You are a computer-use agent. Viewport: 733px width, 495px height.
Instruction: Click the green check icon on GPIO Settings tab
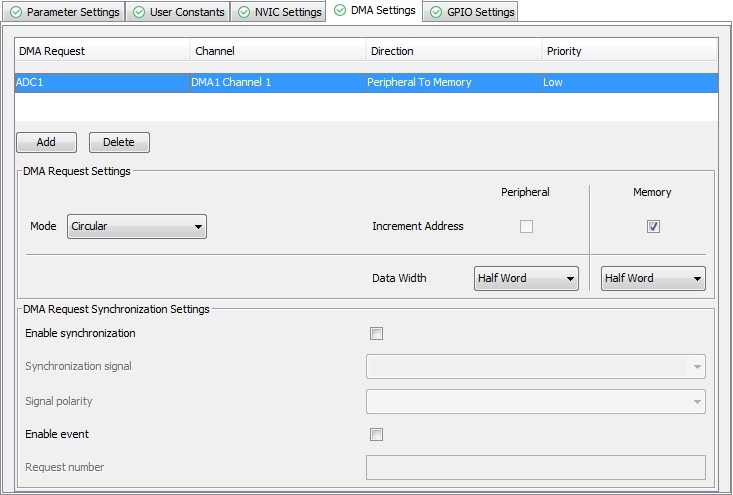pos(436,12)
